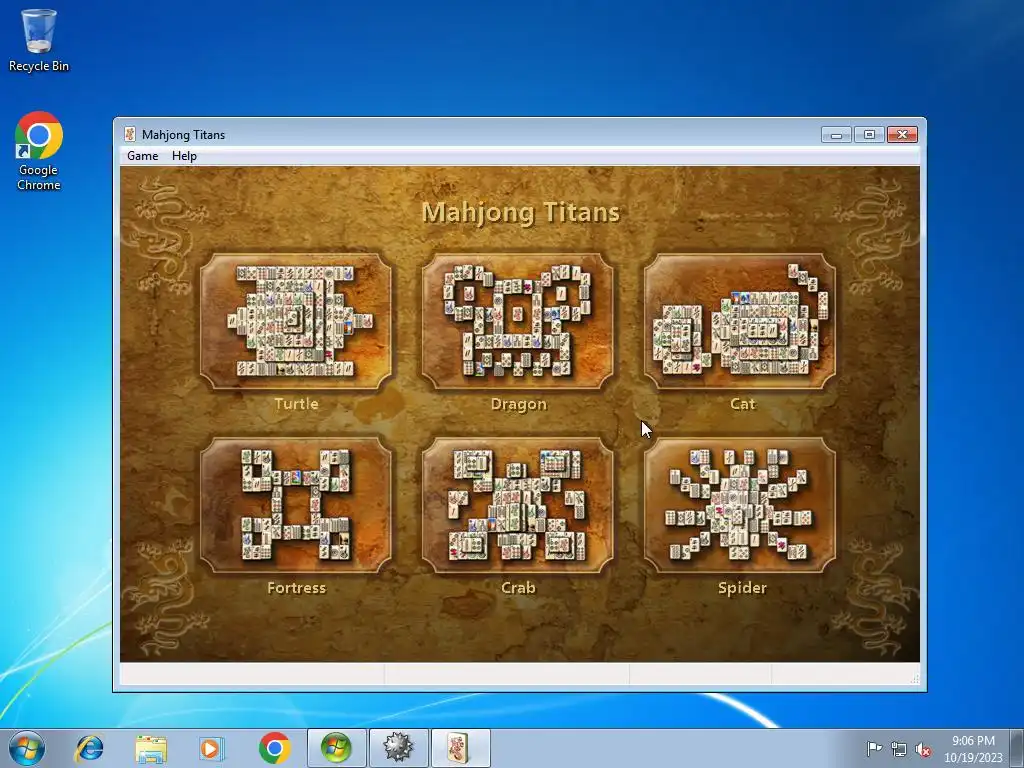Open the clock showing 9:06 PM
Viewport: 1024px width, 768px height.
973,749
